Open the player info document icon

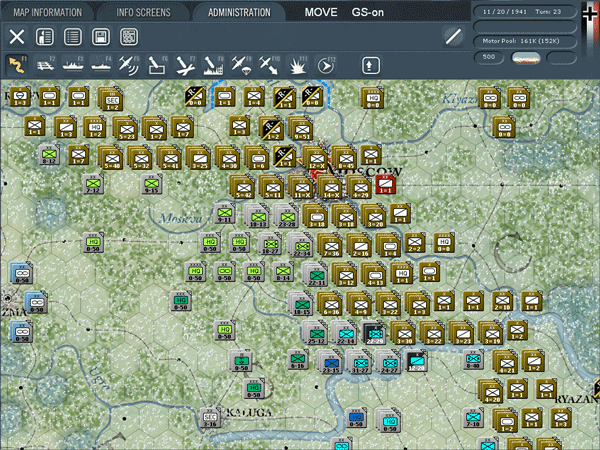tap(44, 37)
